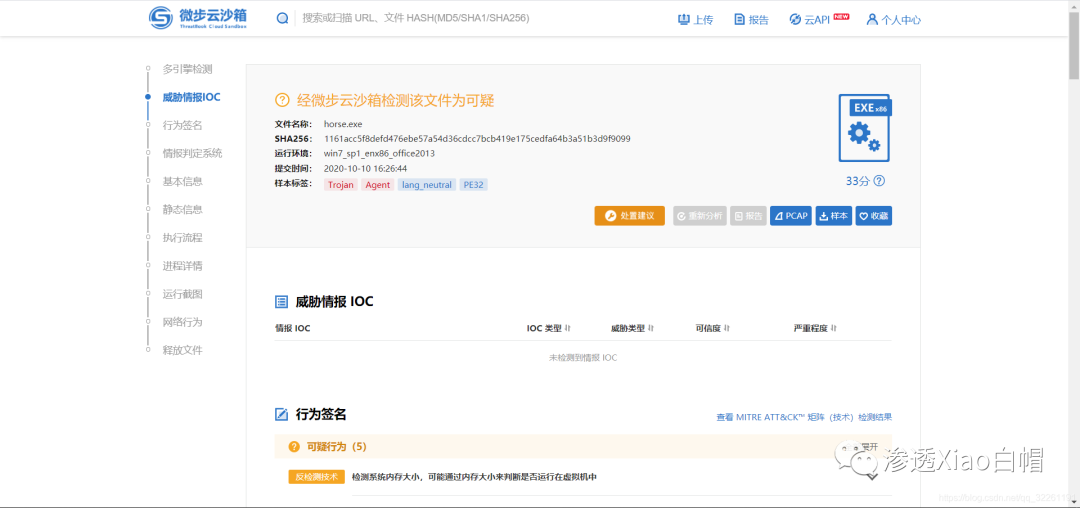1080x508 pixels.
Task: Click the 运行环境 value win7_sp1_enx86_office2013
Action: pos(379,154)
